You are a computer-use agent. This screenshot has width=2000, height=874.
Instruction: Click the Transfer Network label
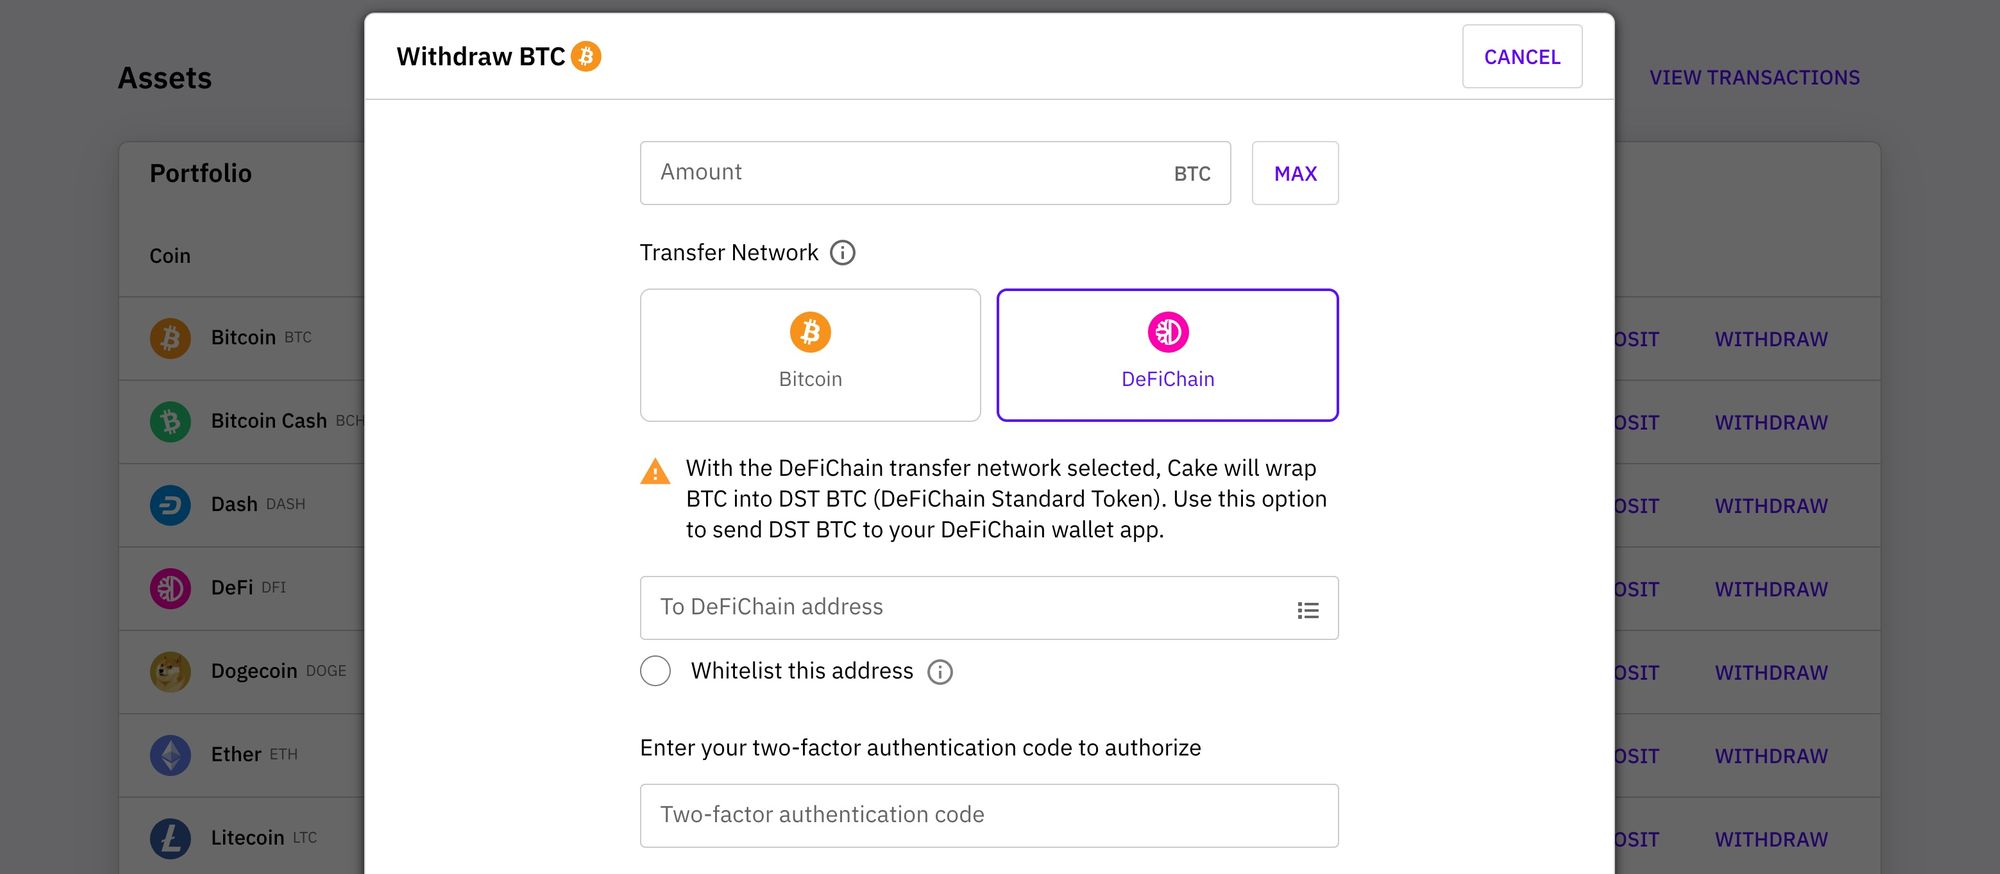729,253
